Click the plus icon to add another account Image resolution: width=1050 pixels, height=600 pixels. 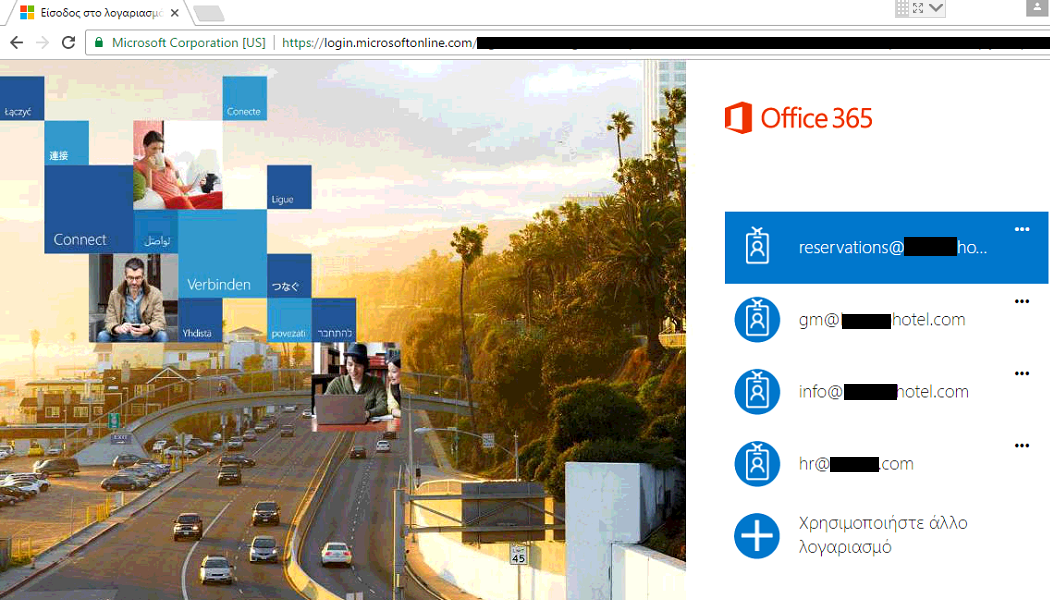coord(757,536)
